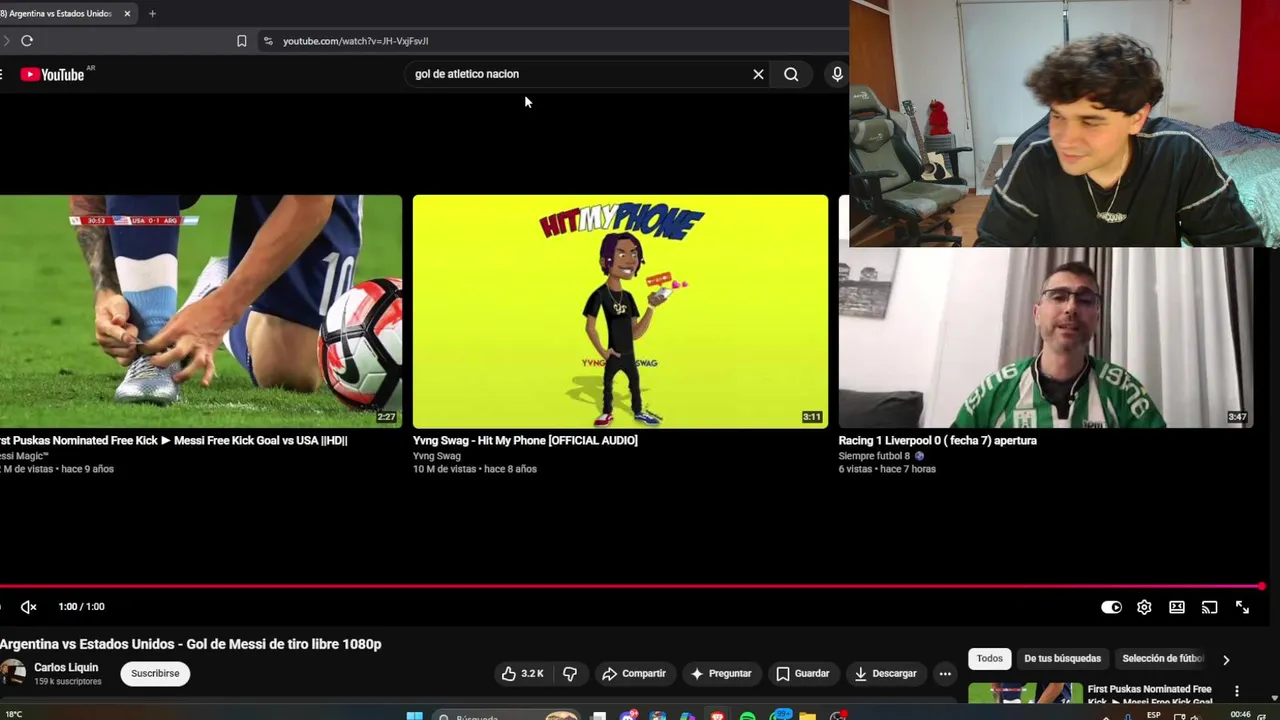The height and width of the screenshot is (720, 1280).
Task: Open the Siempre futbol 8 channel name
Action: tap(874, 456)
